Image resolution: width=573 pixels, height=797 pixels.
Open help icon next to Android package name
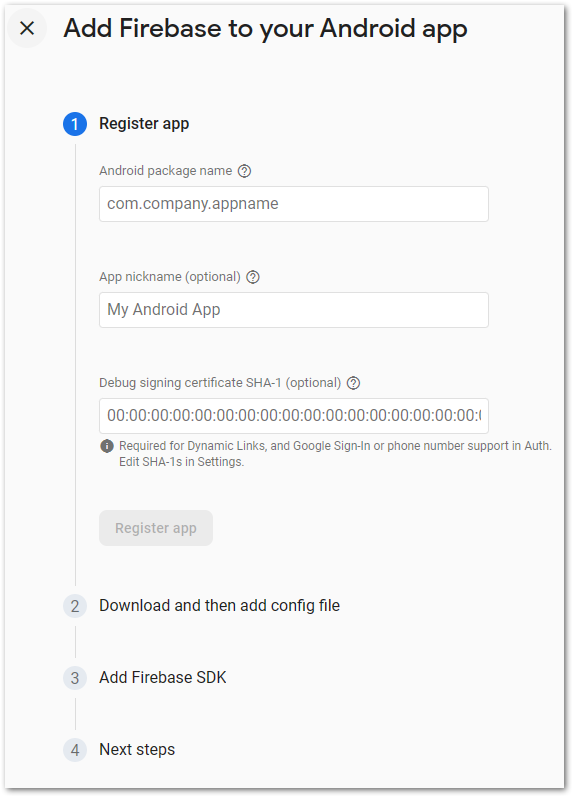(x=245, y=171)
